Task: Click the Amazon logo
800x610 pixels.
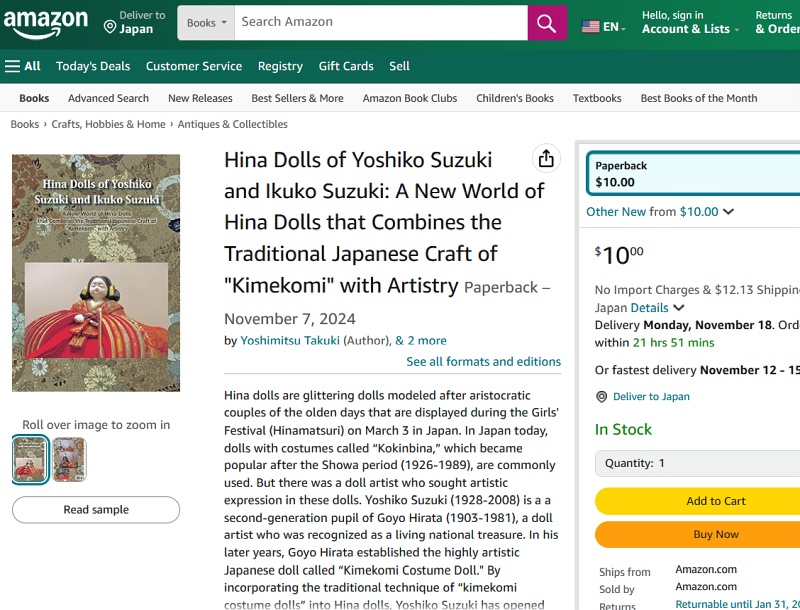Action: click(x=44, y=23)
